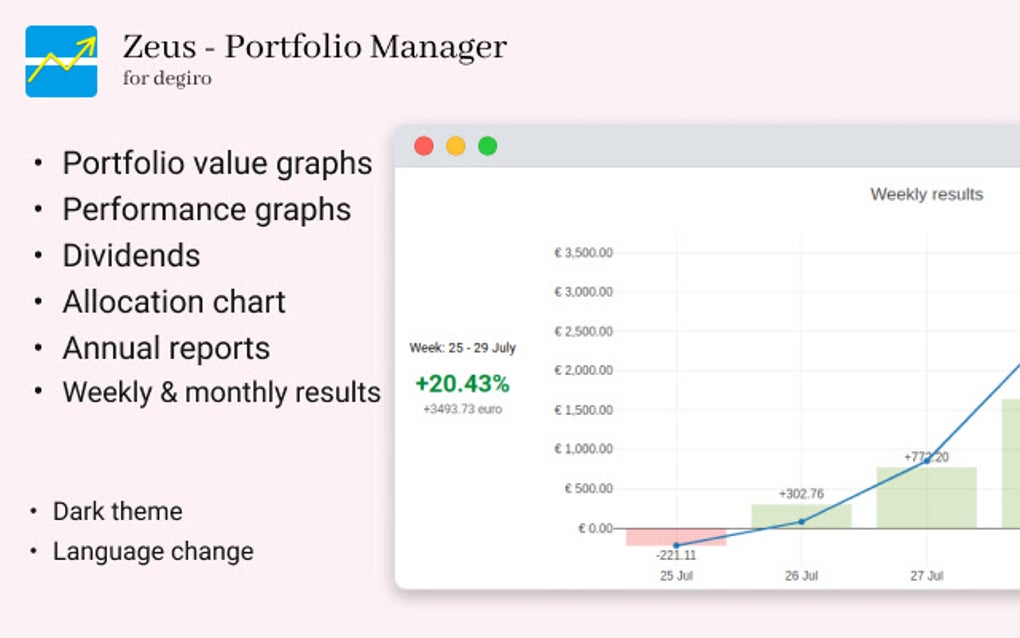Click the red close window button
1020x638 pixels.
point(424,146)
